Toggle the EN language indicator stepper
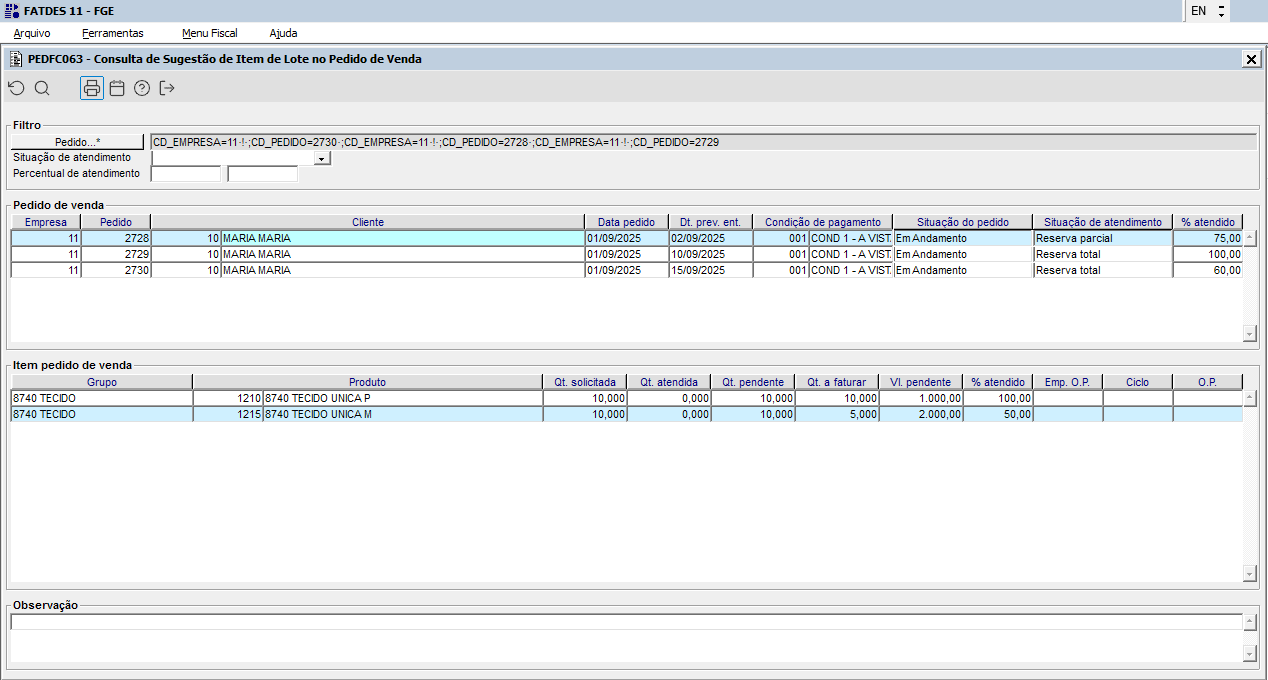Image resolution: width=1268 pixels, height=680 pixels. click(x=1221, y=11)
